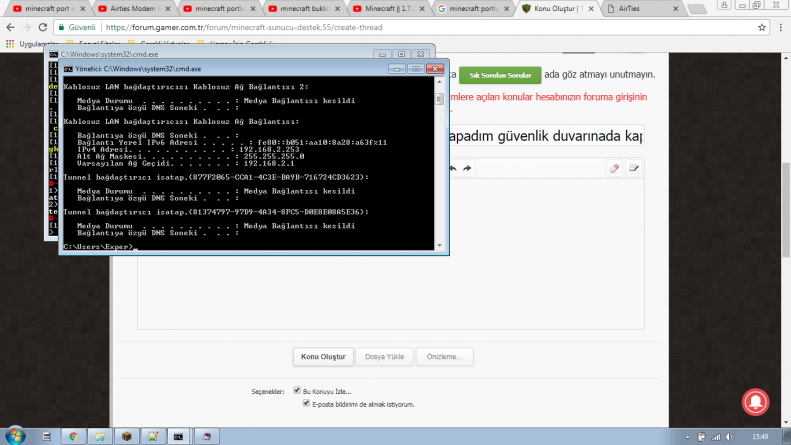Toggle 'E-posta bildirimi de almak istiyorum' checkbox
The image size is (791, 445).
pyautogui.click(x=306, y=403)
